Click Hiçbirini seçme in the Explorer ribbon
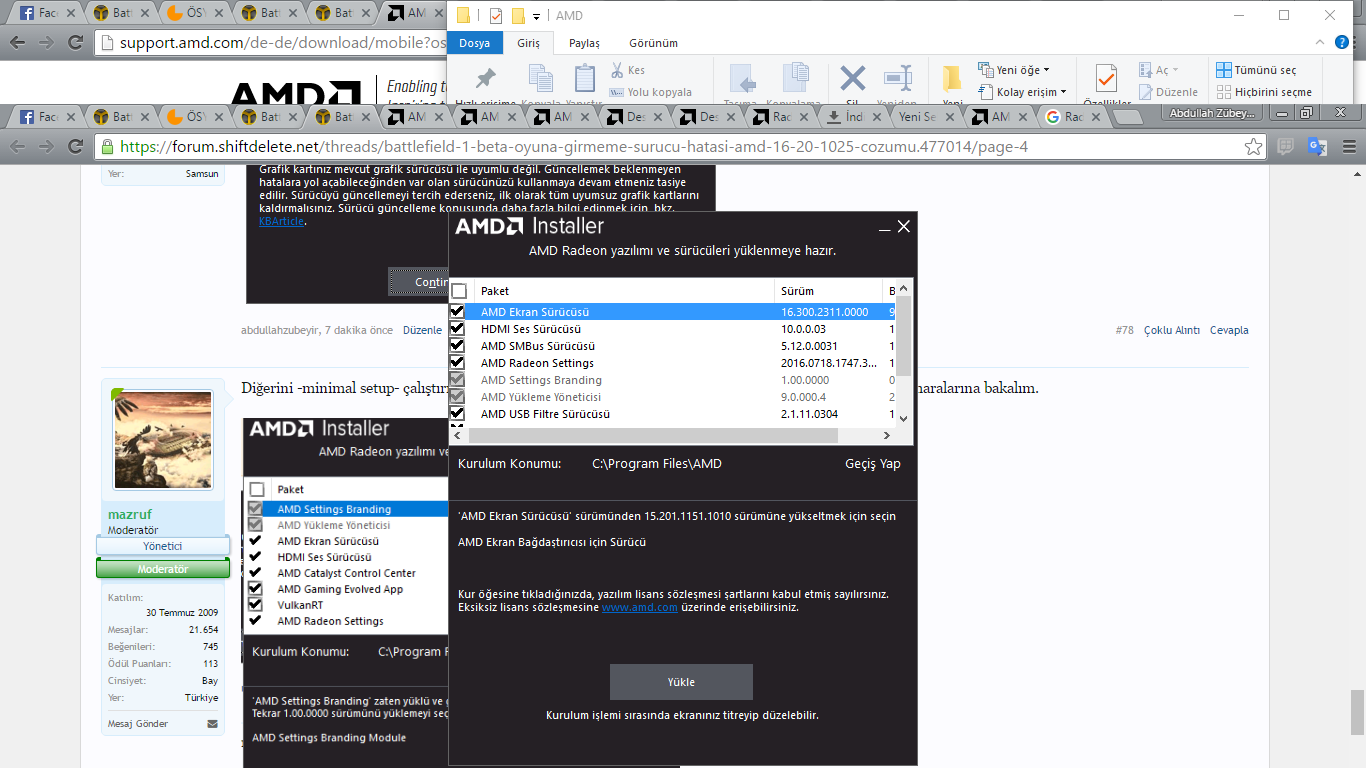This screenshot has height=768, width=1366. click(x=1264, y=92)
